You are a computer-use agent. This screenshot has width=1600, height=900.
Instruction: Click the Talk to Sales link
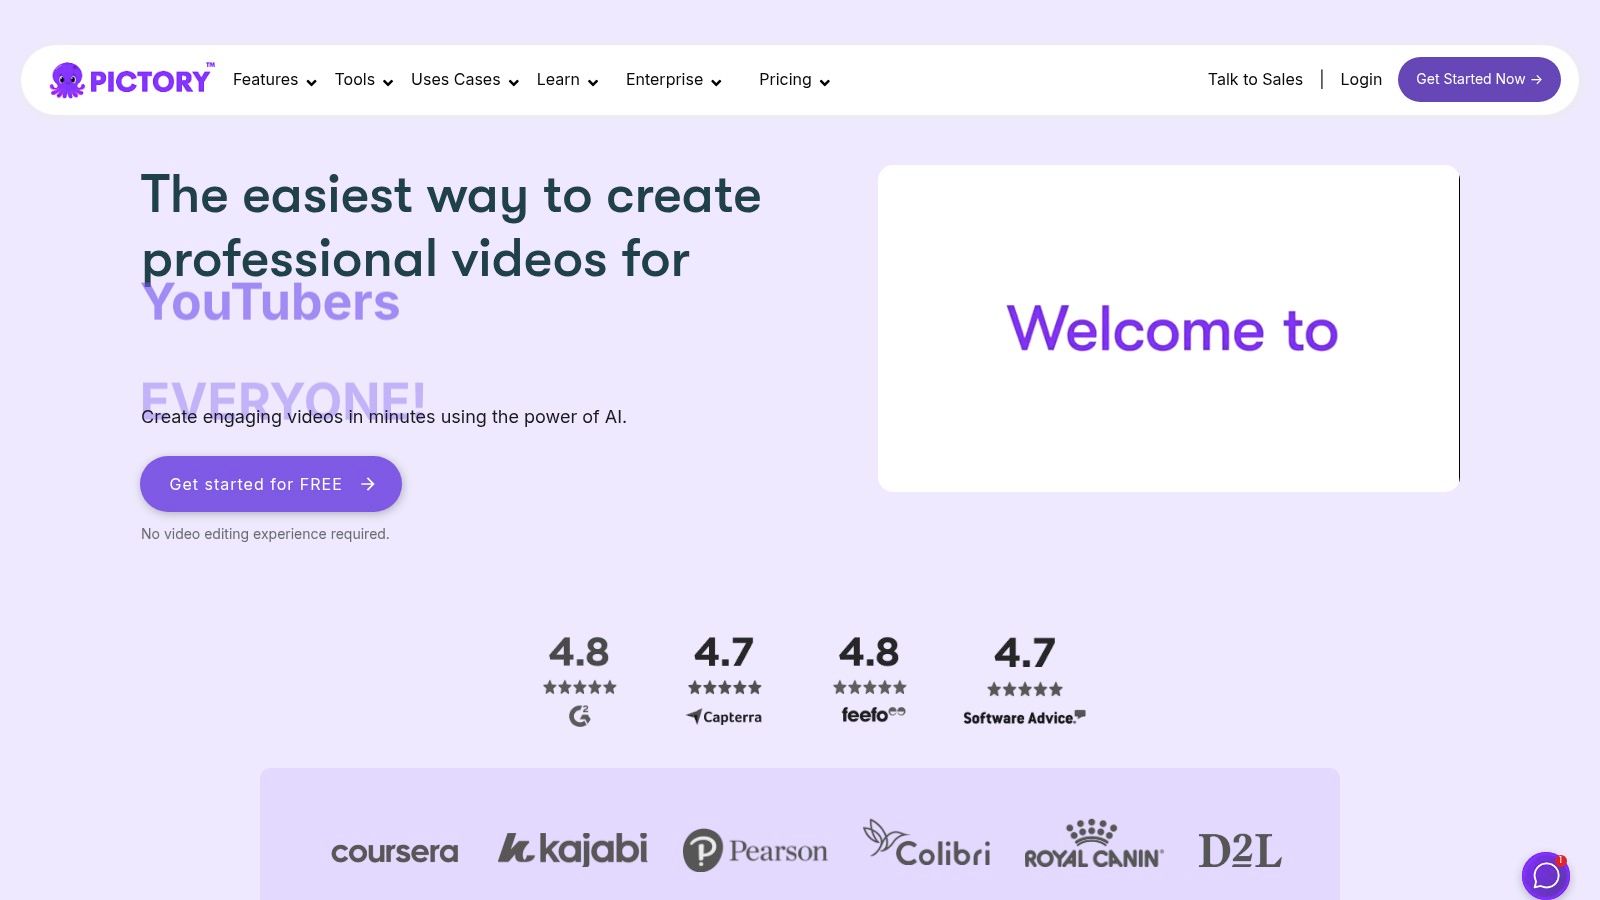[1255, 80]
